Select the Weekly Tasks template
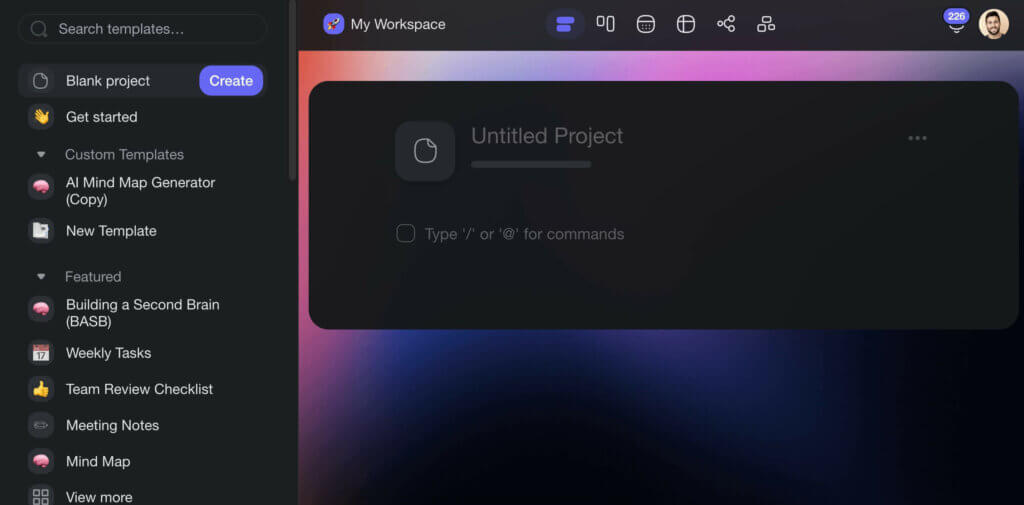 [108, 353]
